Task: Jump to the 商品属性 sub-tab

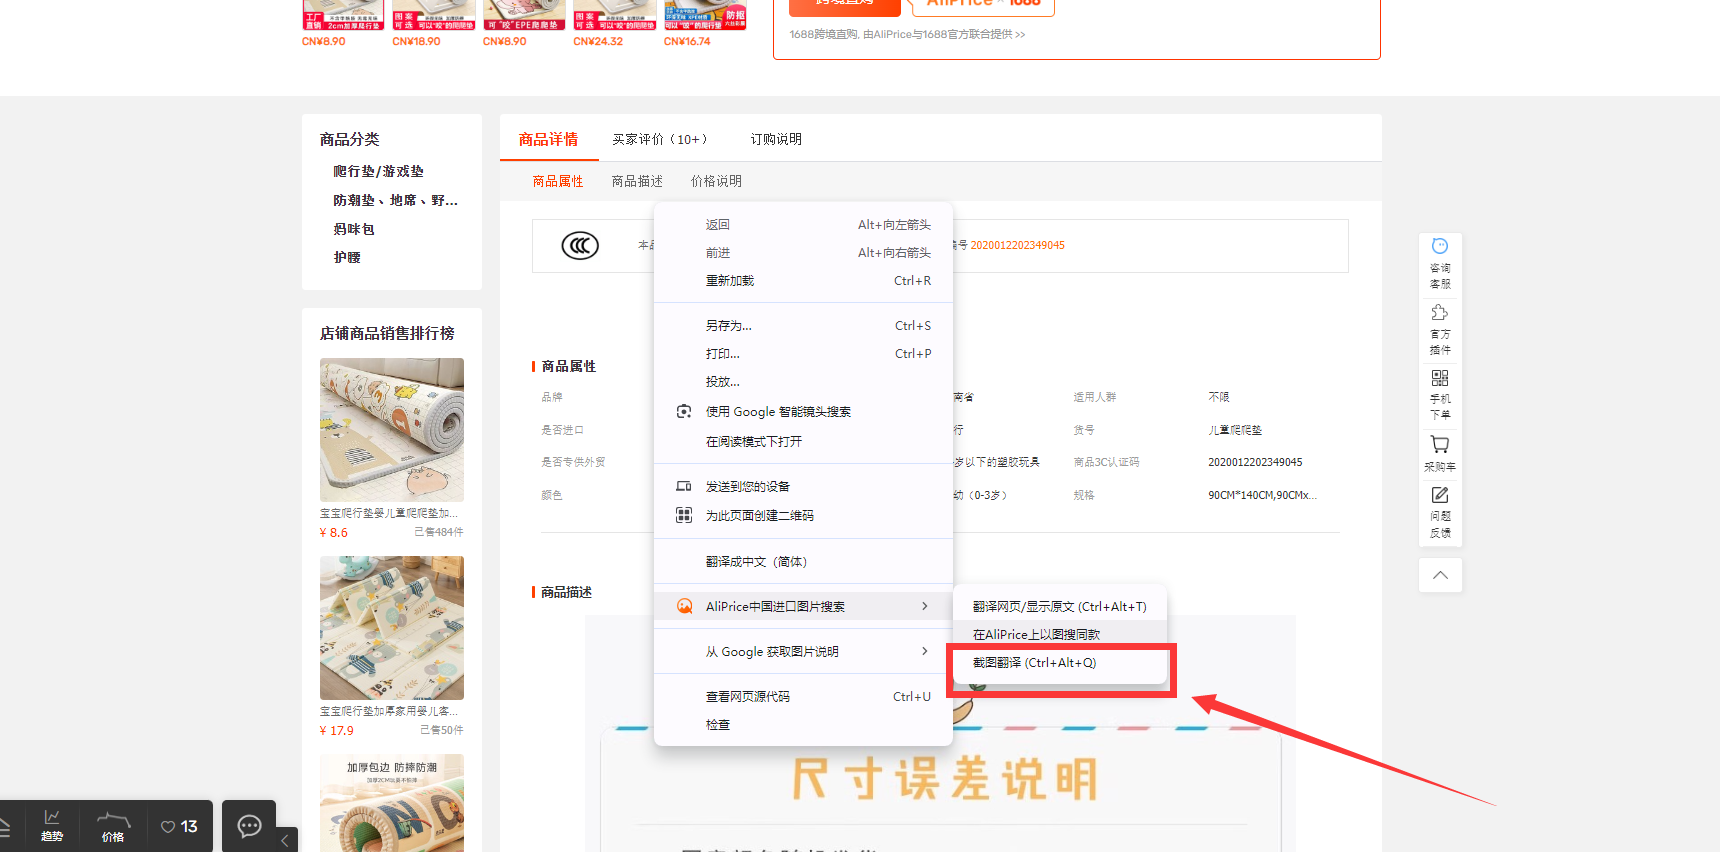Action: (x=558, y=181)
